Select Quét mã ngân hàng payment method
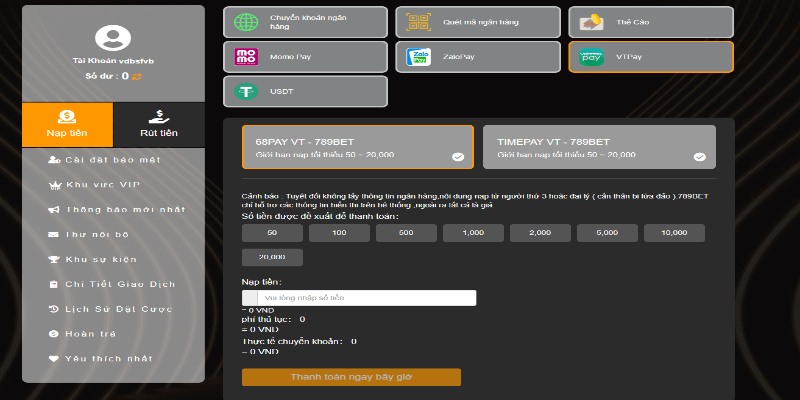Screen dimensions: 800x400 coord(478,22)
